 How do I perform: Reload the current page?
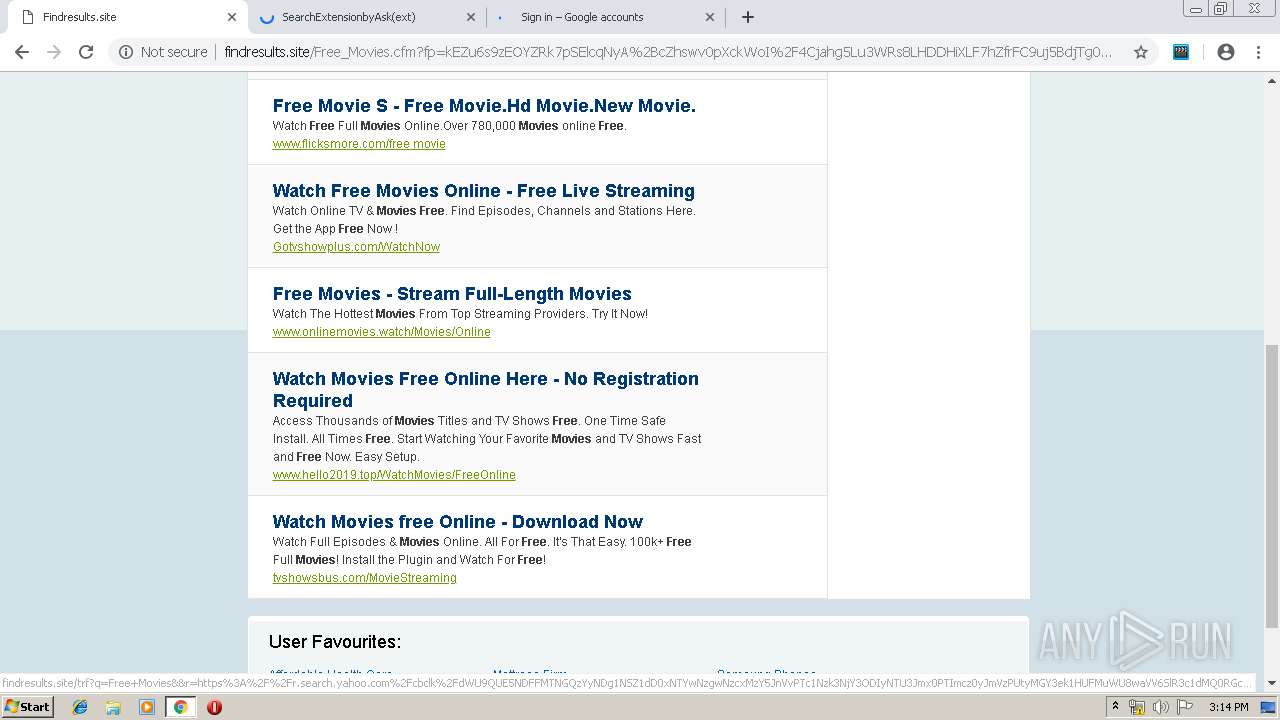point(86,52)
